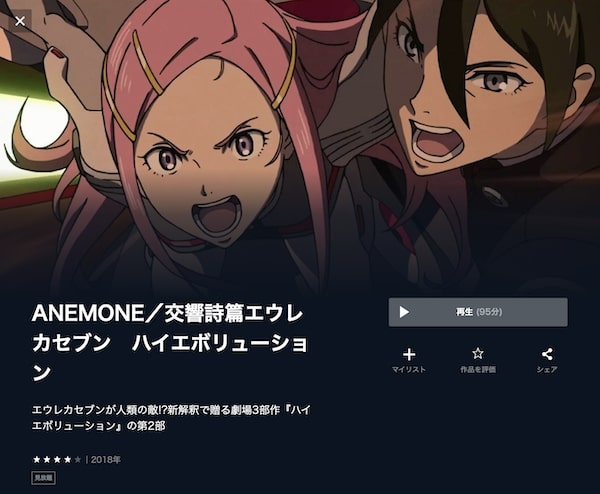600x494 pixels.
Task: Add to list with the plus icon
Action: tap(409, 354)
